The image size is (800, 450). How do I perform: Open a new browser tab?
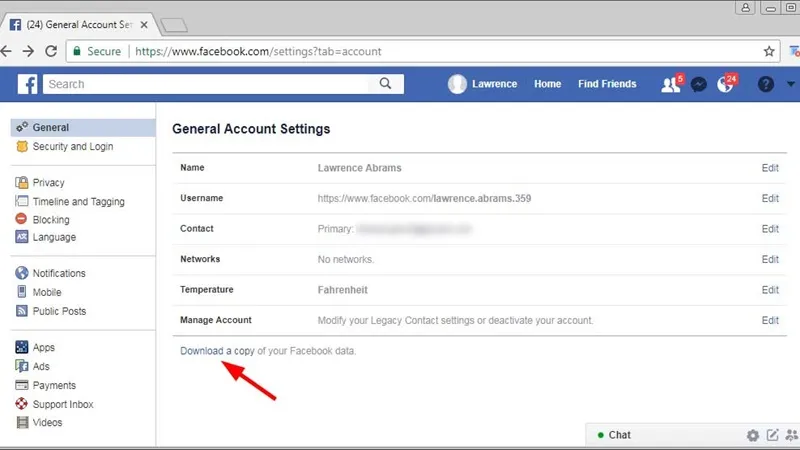[x=174, y=25]
